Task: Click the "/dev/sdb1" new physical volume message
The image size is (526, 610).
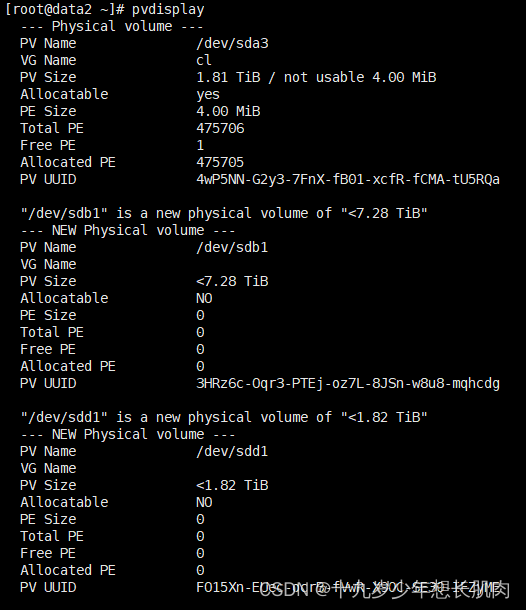Action: click(224, 213)
